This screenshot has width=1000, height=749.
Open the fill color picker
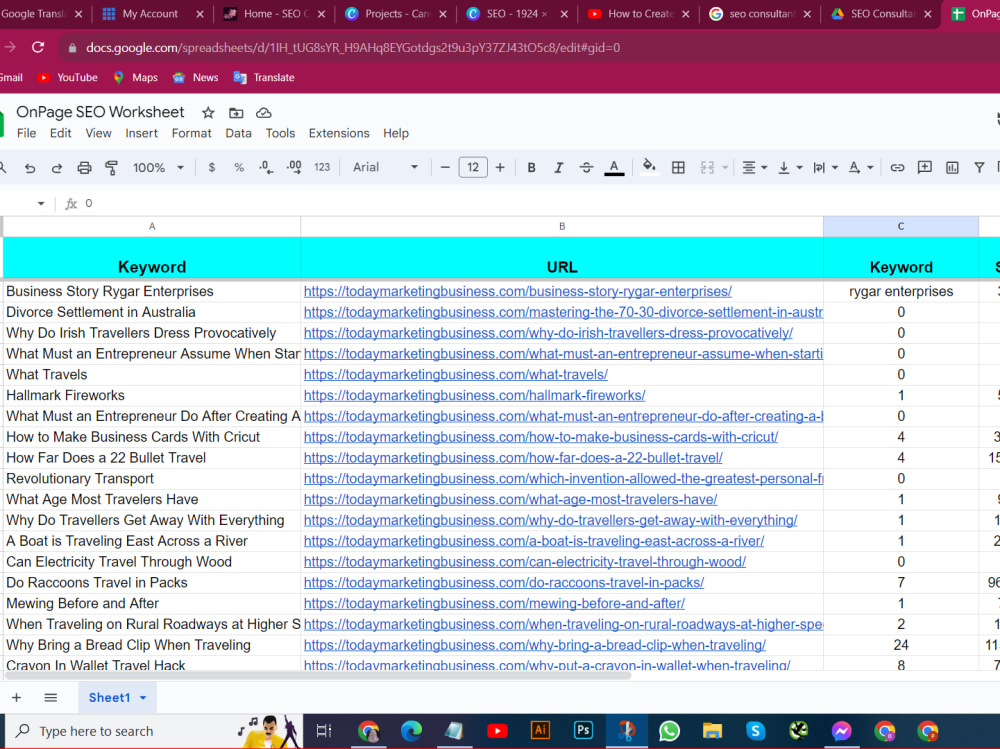(649, 167)
